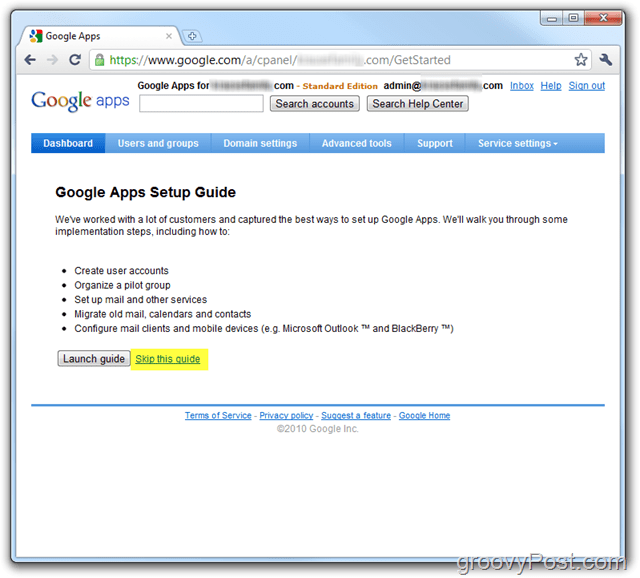640x578 pixels.
Task: Click the Sign out link
Action: pyautogui.click(x=587, y=86)
